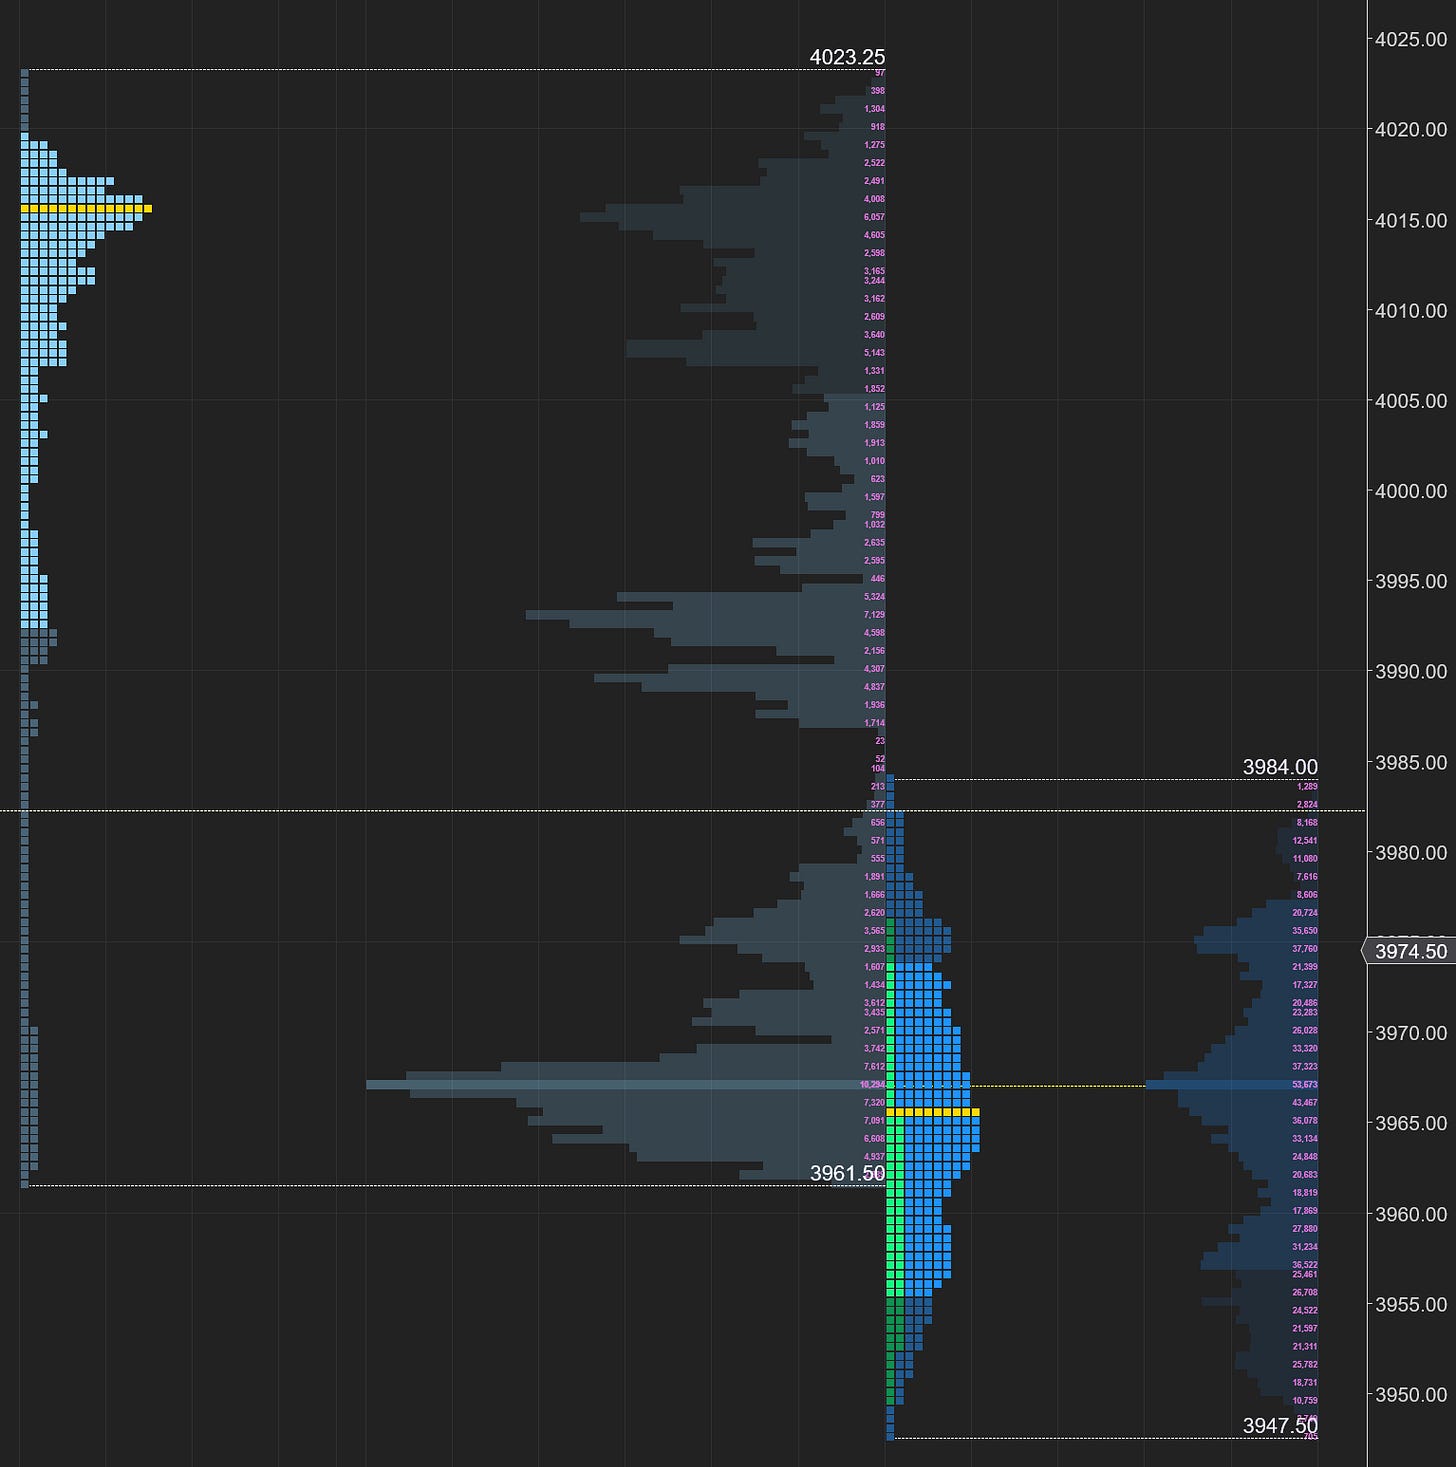The image size is (1456, 1467).
Task: Click the 2,522 volume value
Action: pyautogui.click(x=874, y=163)
